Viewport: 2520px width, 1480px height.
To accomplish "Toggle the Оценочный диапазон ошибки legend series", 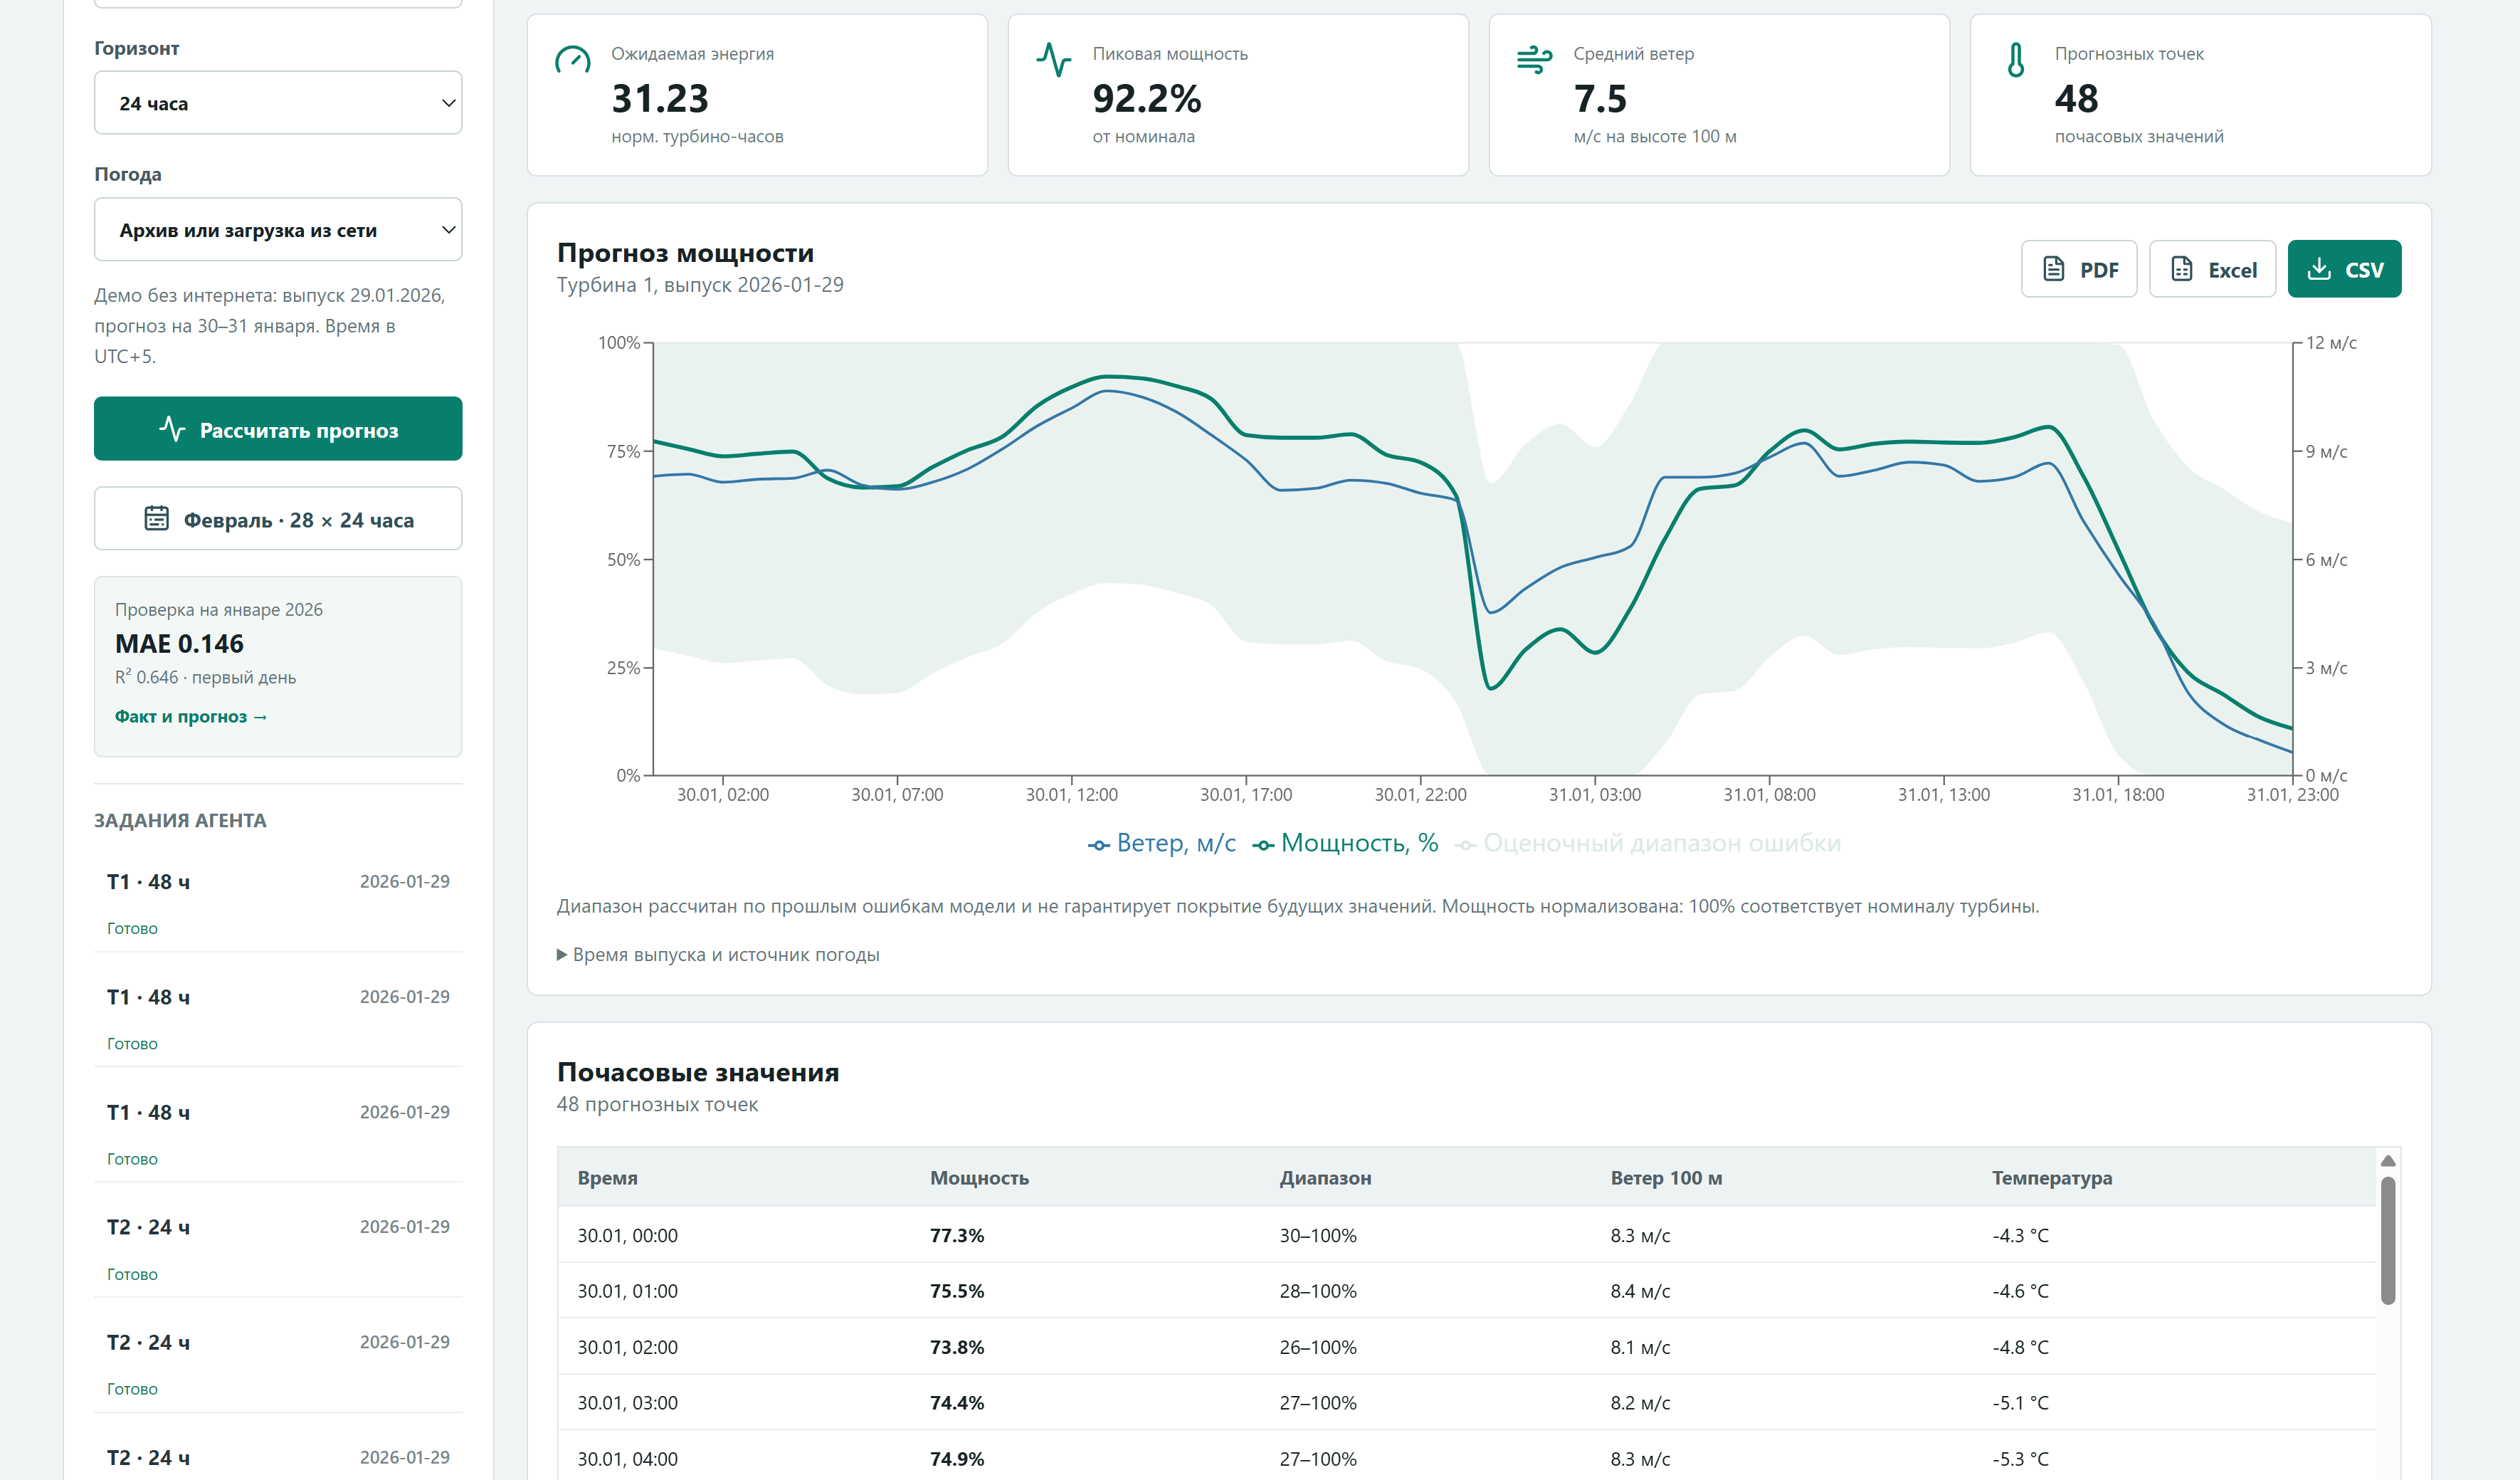I will click(x=1648, y=843).
